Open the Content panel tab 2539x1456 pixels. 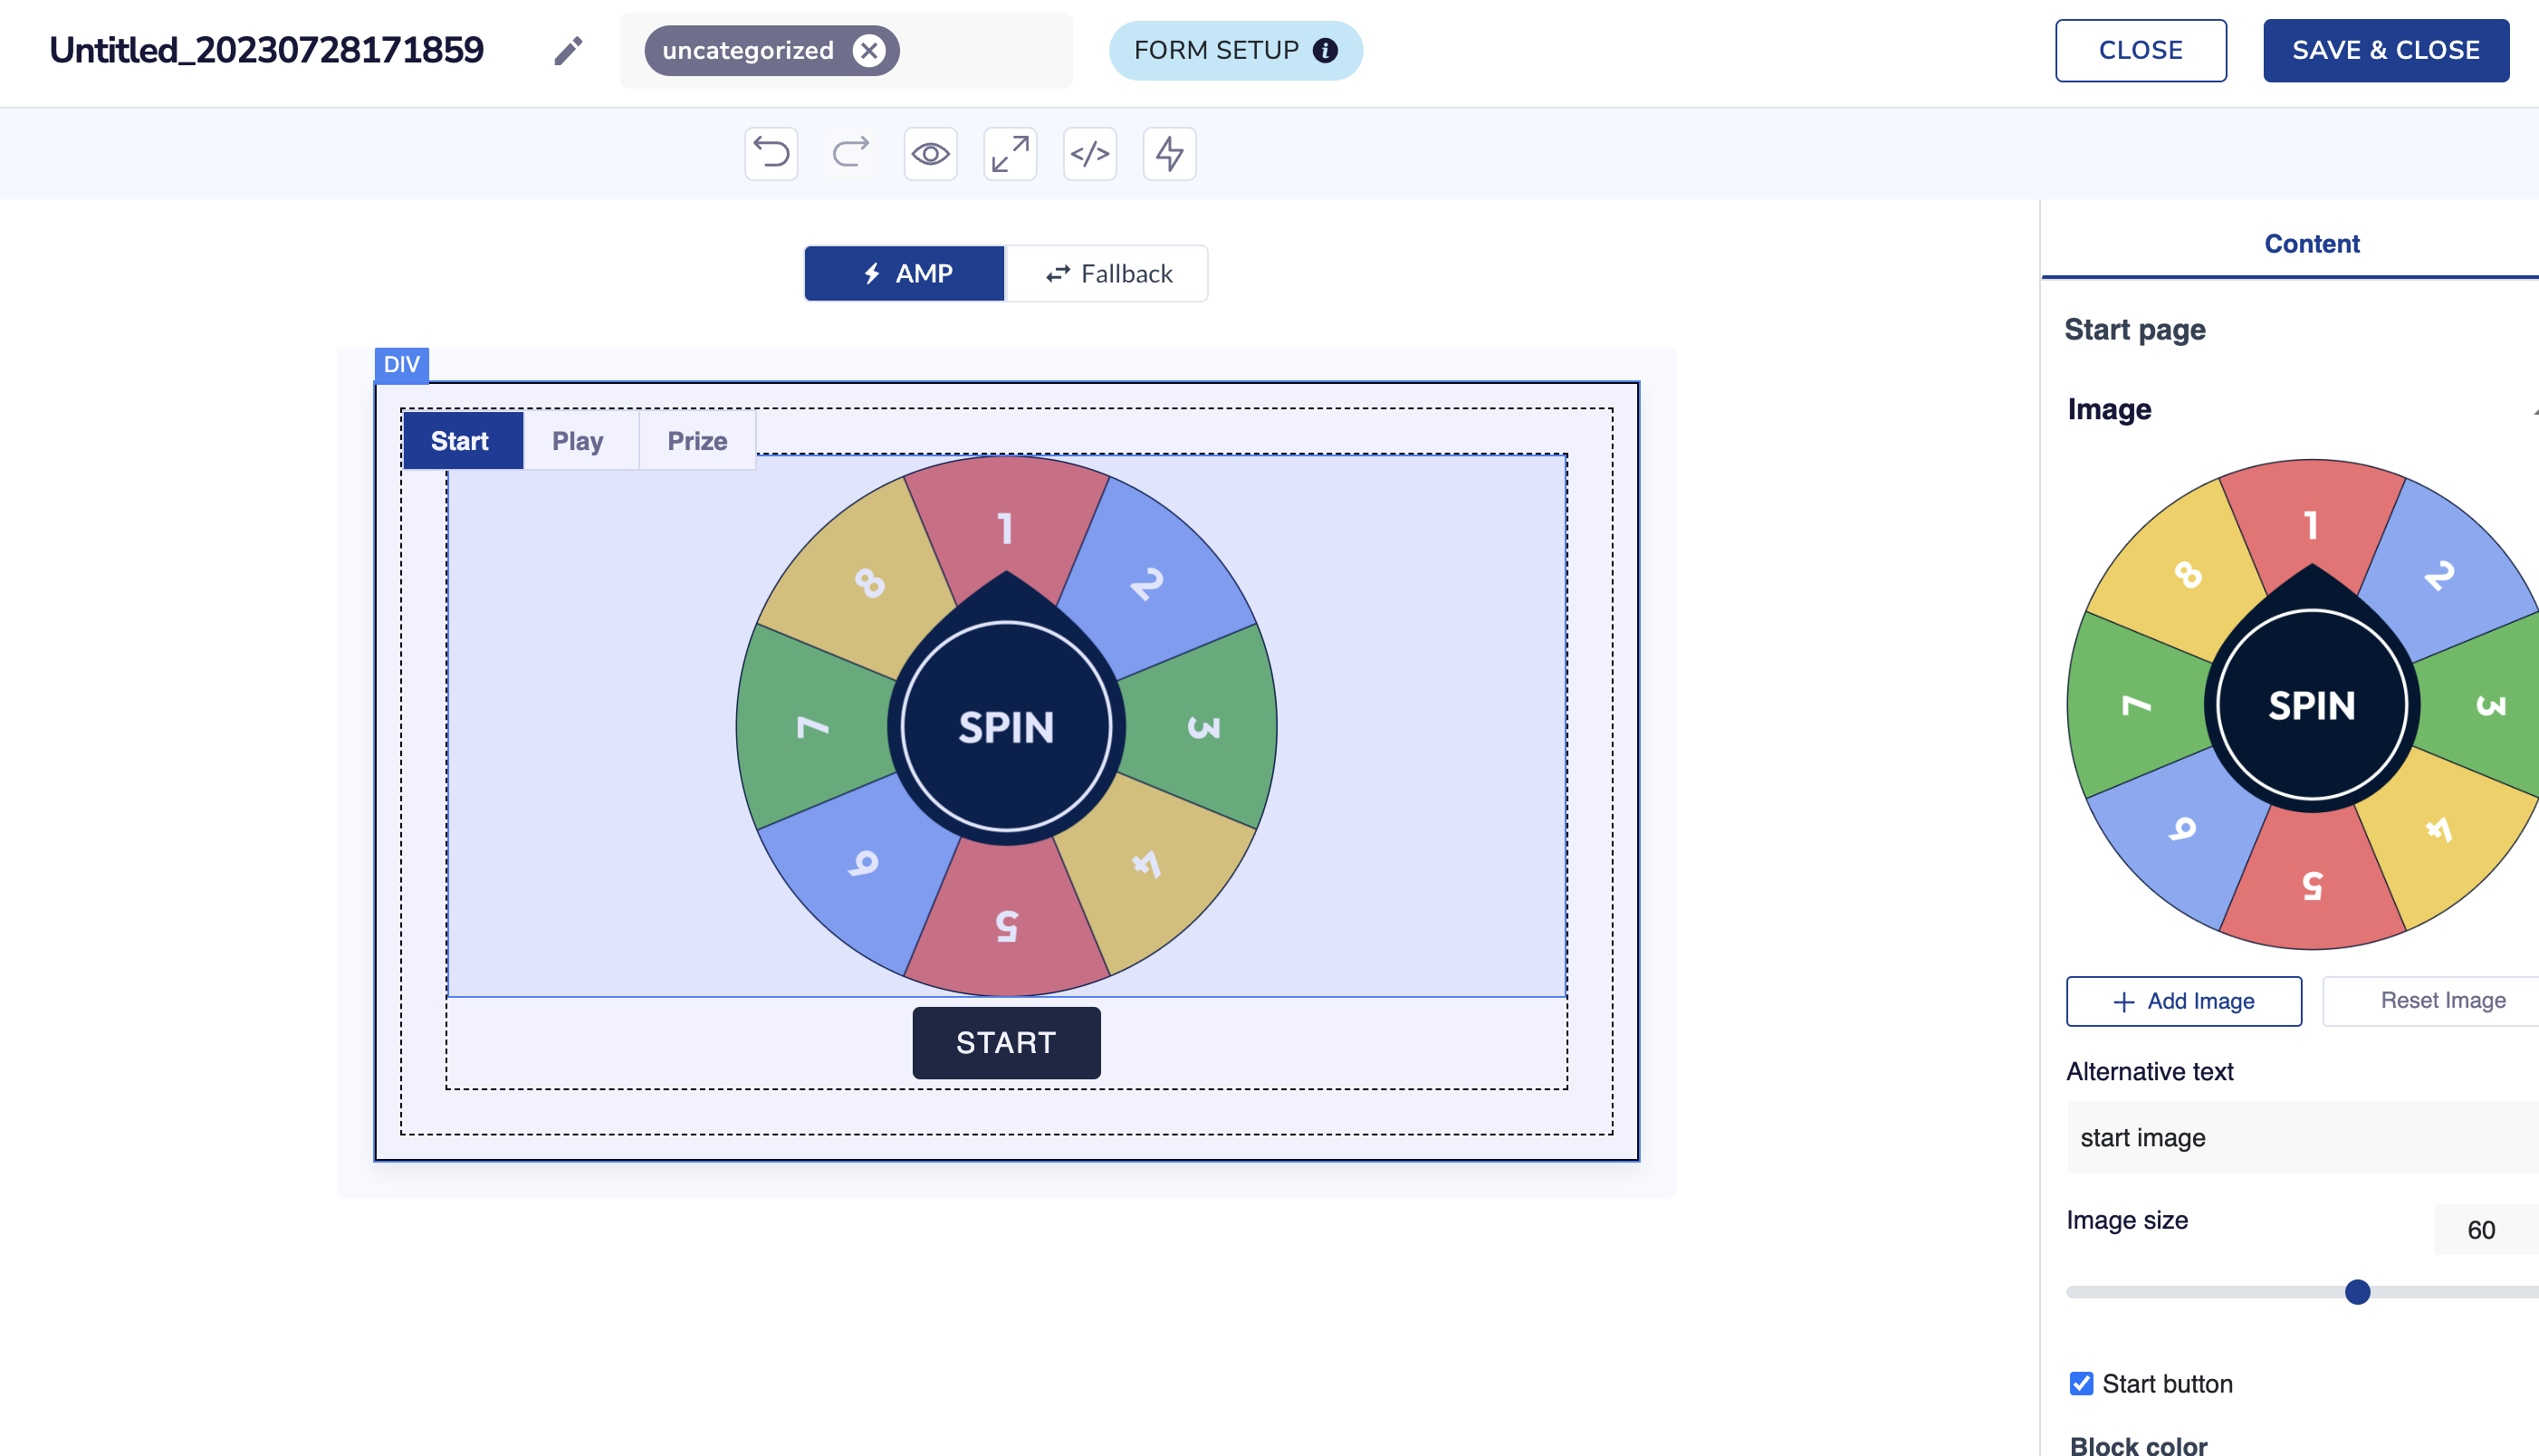coord(2311,244)
